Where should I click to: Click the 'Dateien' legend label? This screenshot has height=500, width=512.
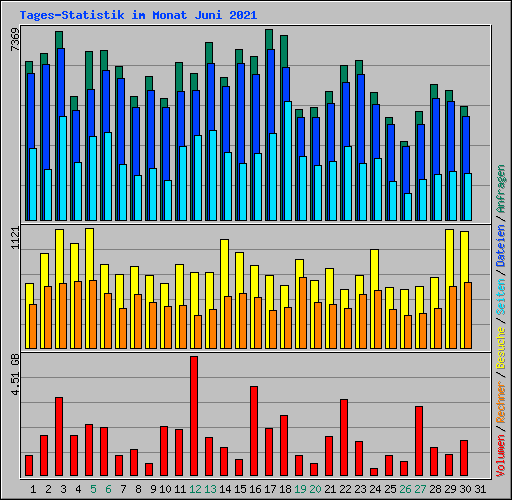[x=501, y=246]
